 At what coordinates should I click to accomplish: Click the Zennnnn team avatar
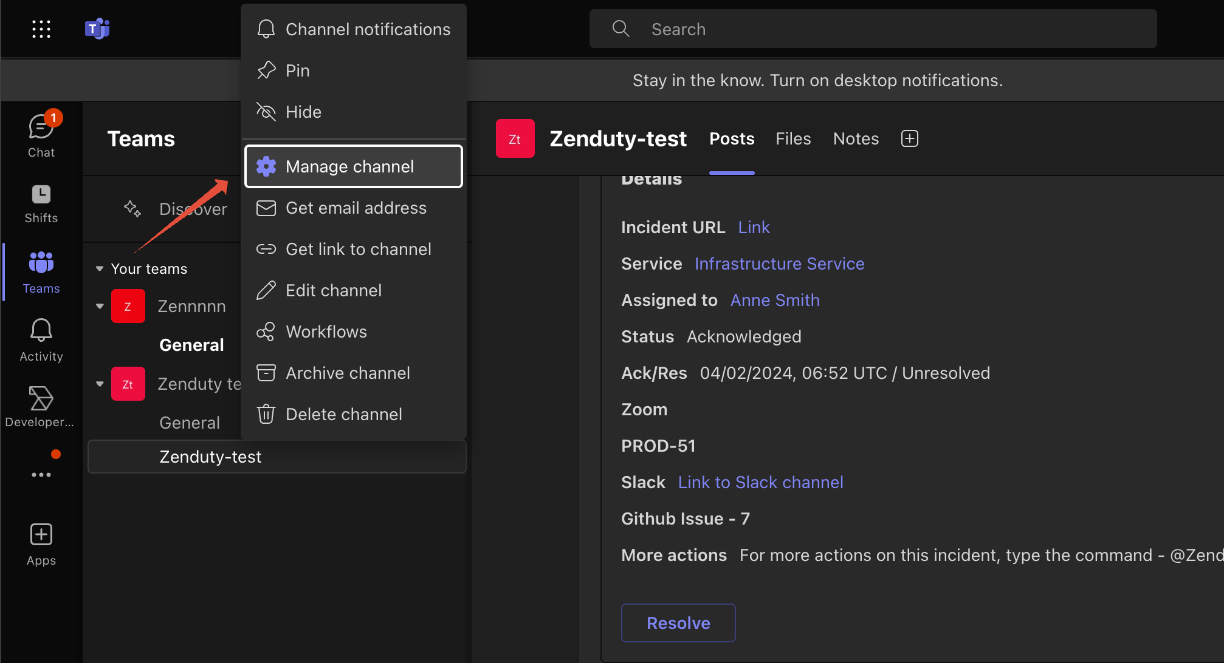[128, 306]
